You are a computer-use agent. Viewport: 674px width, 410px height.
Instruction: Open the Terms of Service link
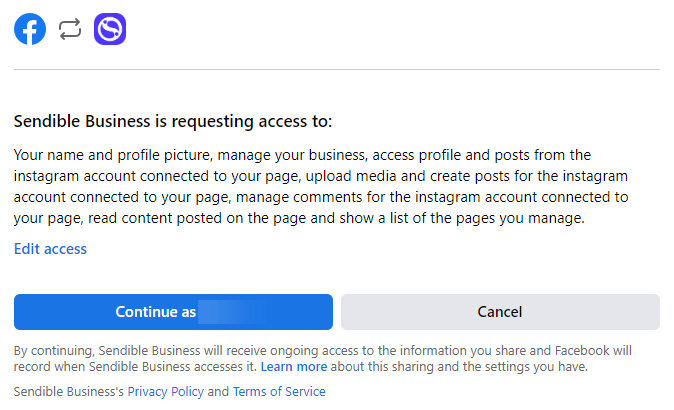point(279,392)
